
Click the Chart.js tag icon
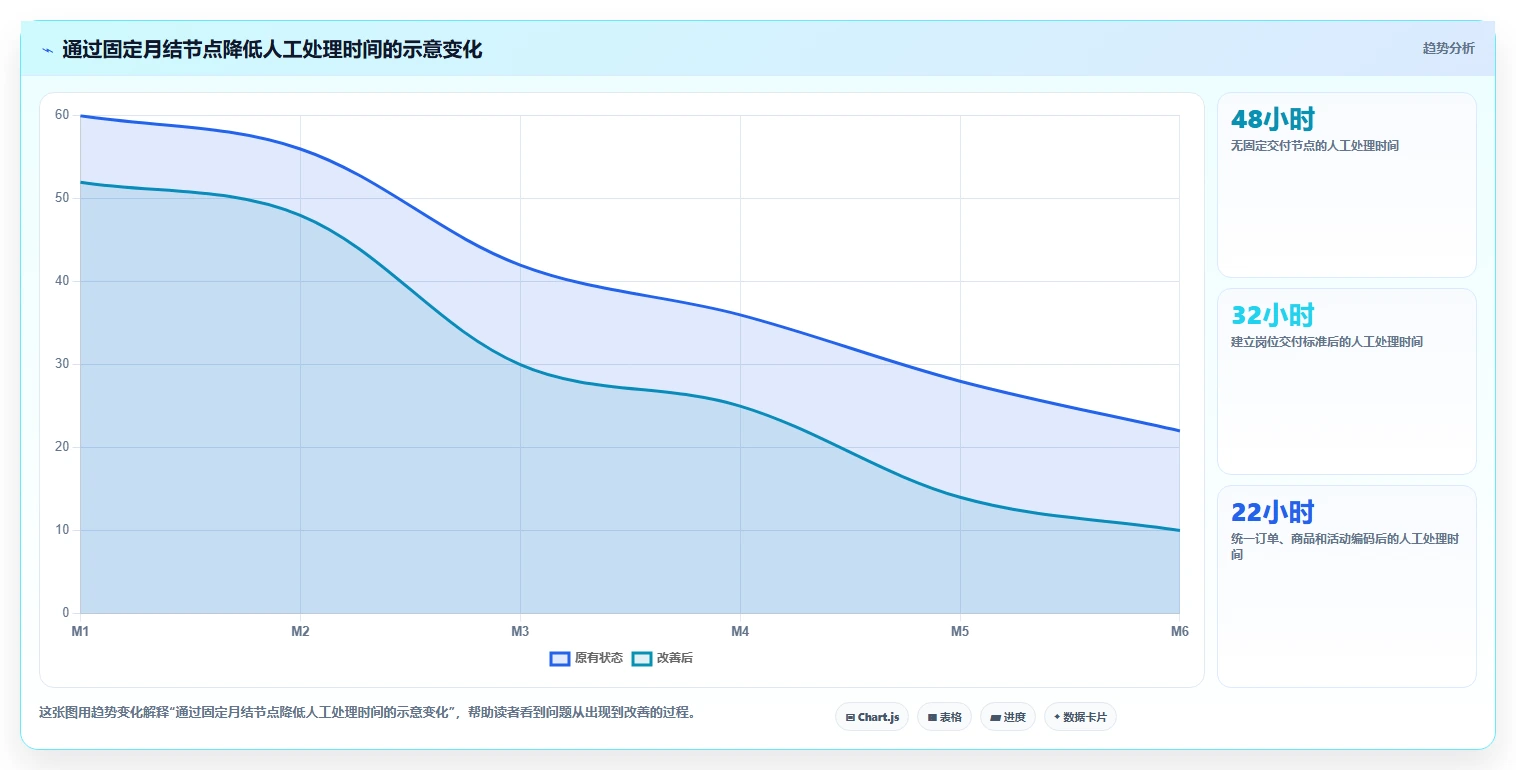(850, 717)
